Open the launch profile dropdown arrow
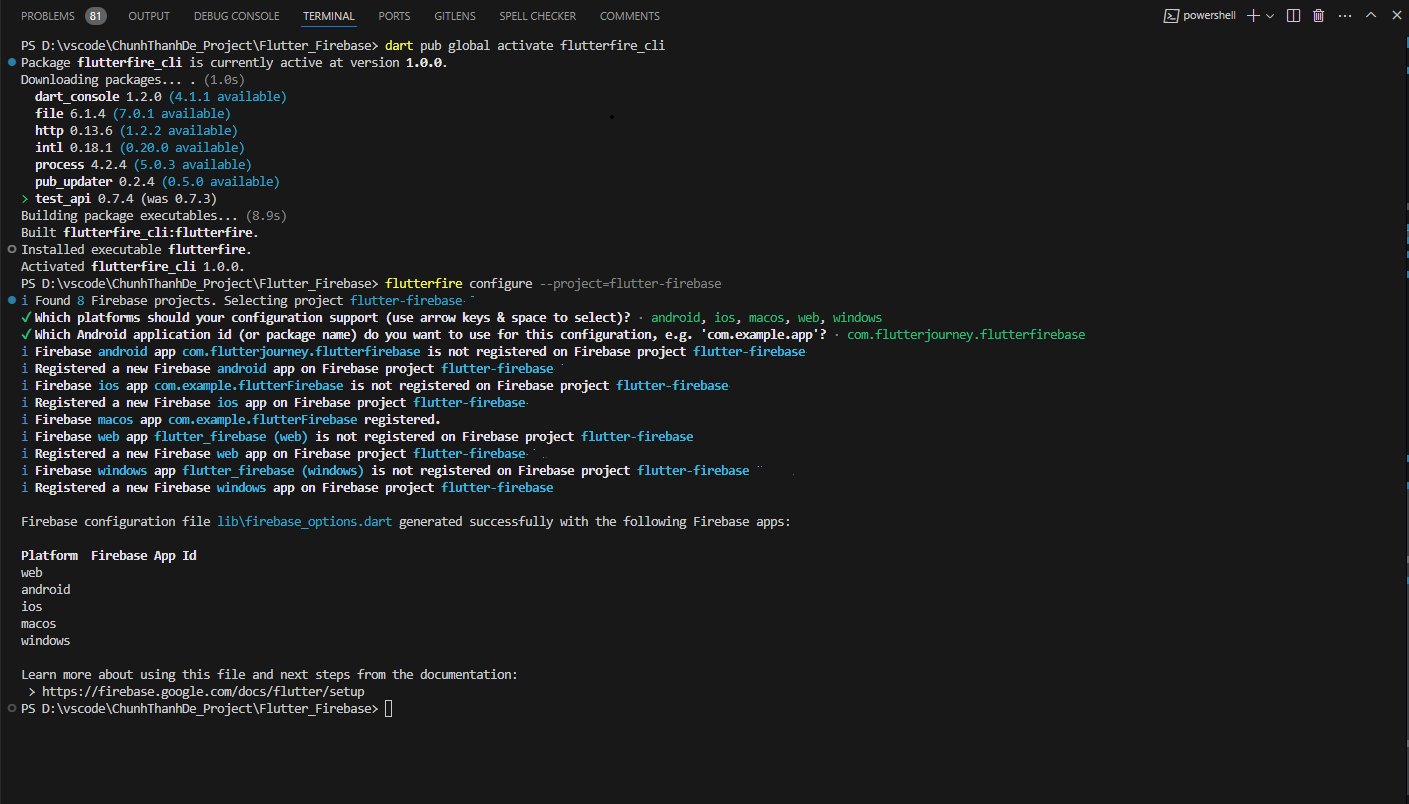The height and width of the screenshot is (804, 1409). [x=1270, y=16]
